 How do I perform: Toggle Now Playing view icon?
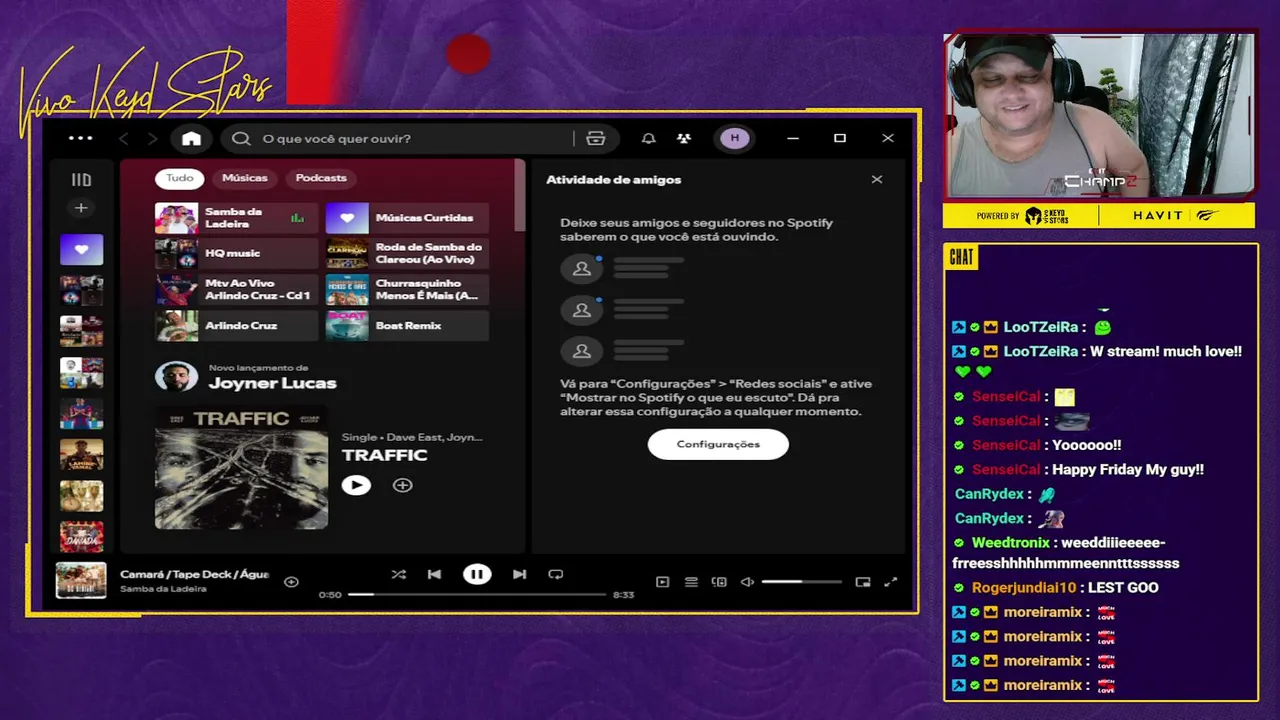[x=662, y=582]
